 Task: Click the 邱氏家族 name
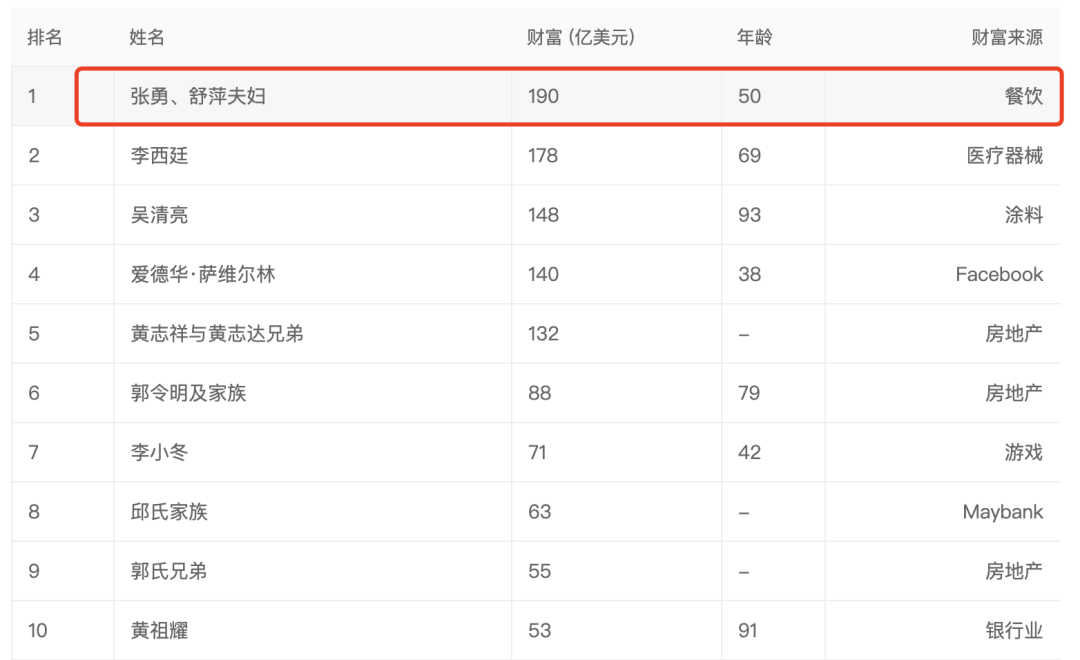click(x=169, y=512)
